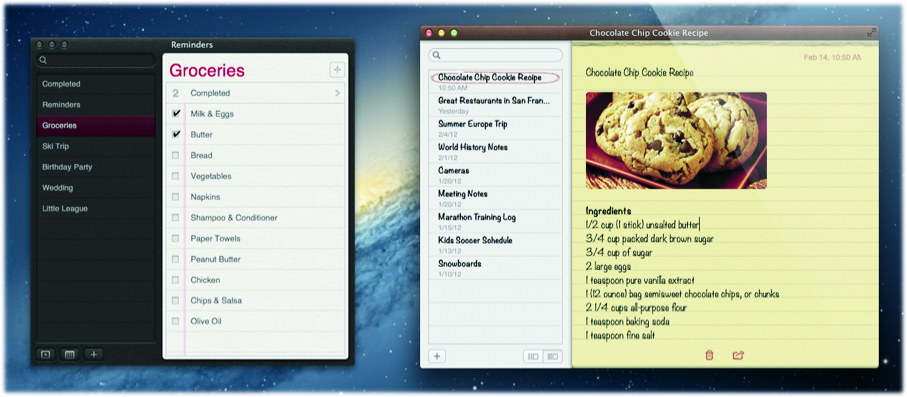
Task: Switch Notes to the folders-list layout icon
Action: 533,356
